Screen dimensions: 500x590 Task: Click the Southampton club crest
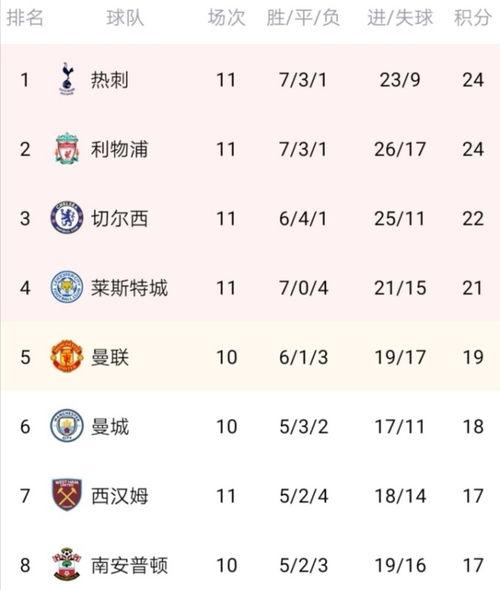click(67, 564)
